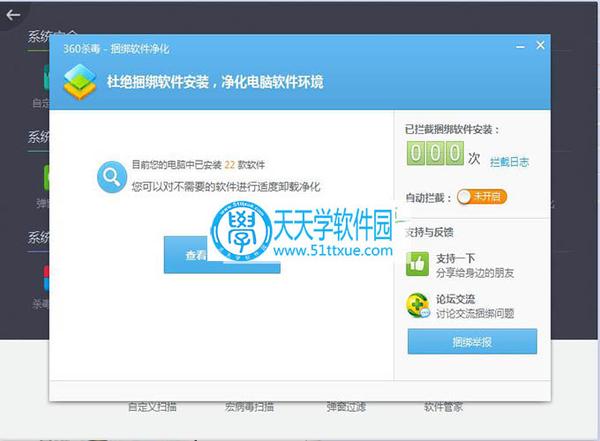The image size is (600, 441).
Task: Click the blue 查看 button
Action: point(222,255)
